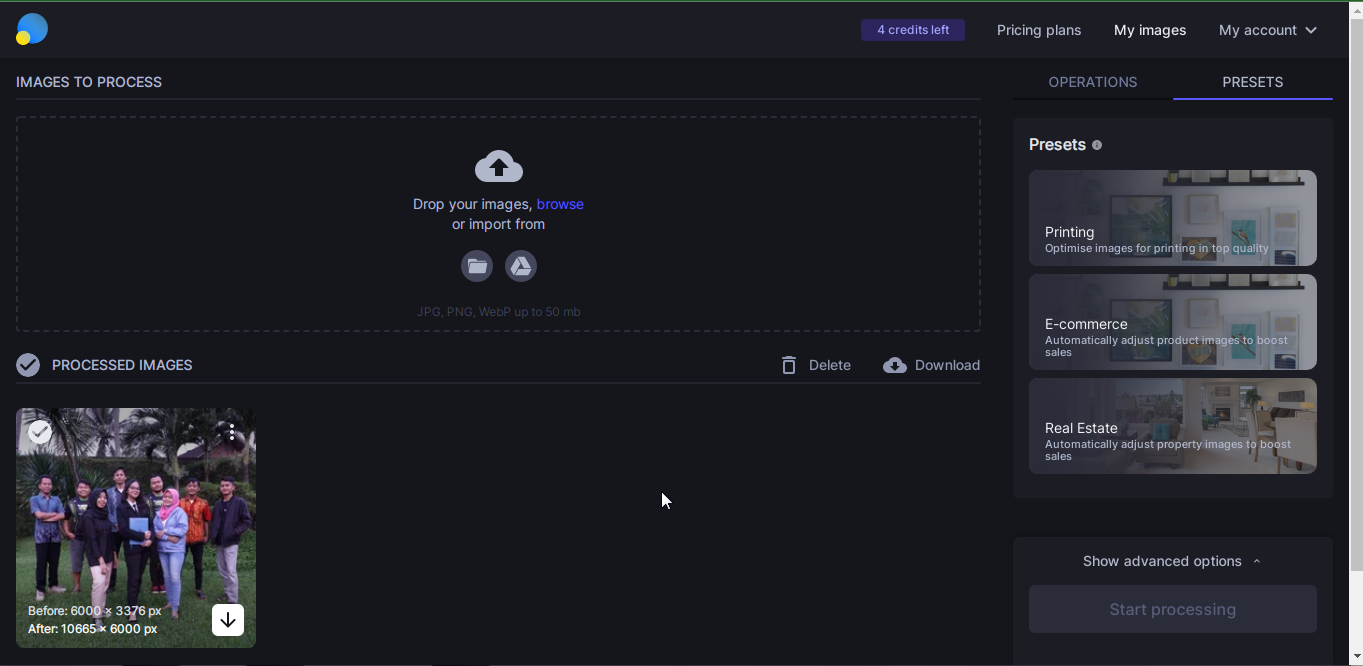Screen dimensions: 1363x666
Task: Import images from the local folder icon
Action: tap(477, 266)
